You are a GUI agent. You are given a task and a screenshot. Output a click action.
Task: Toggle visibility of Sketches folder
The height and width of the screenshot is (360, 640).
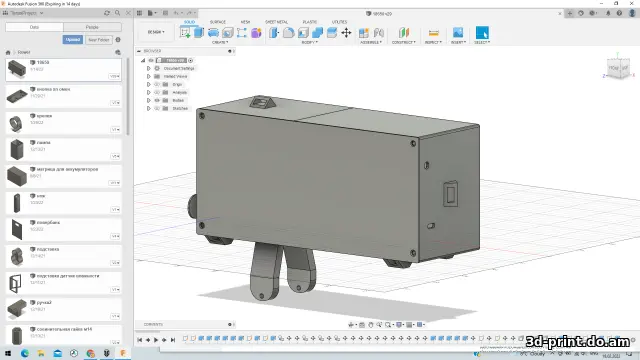157,109
